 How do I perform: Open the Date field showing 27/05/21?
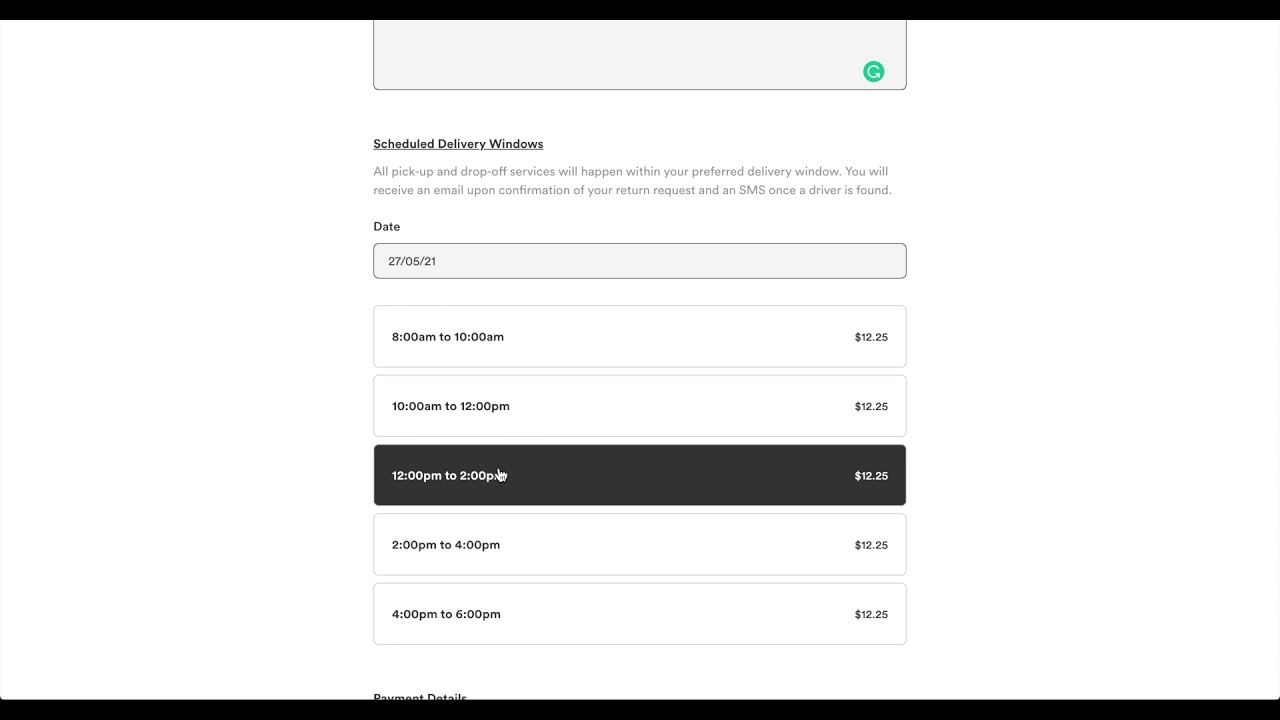(x=639, y=261)
